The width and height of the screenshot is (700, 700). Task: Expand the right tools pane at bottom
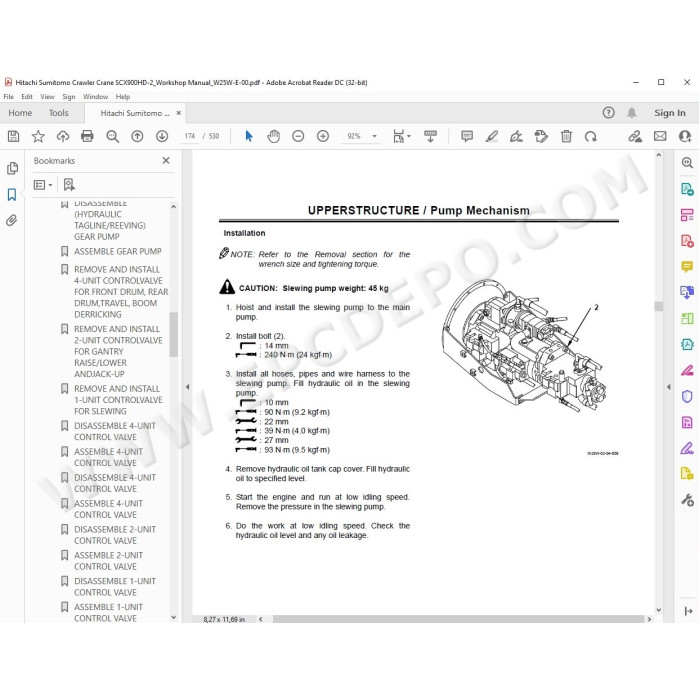[688, 611]
